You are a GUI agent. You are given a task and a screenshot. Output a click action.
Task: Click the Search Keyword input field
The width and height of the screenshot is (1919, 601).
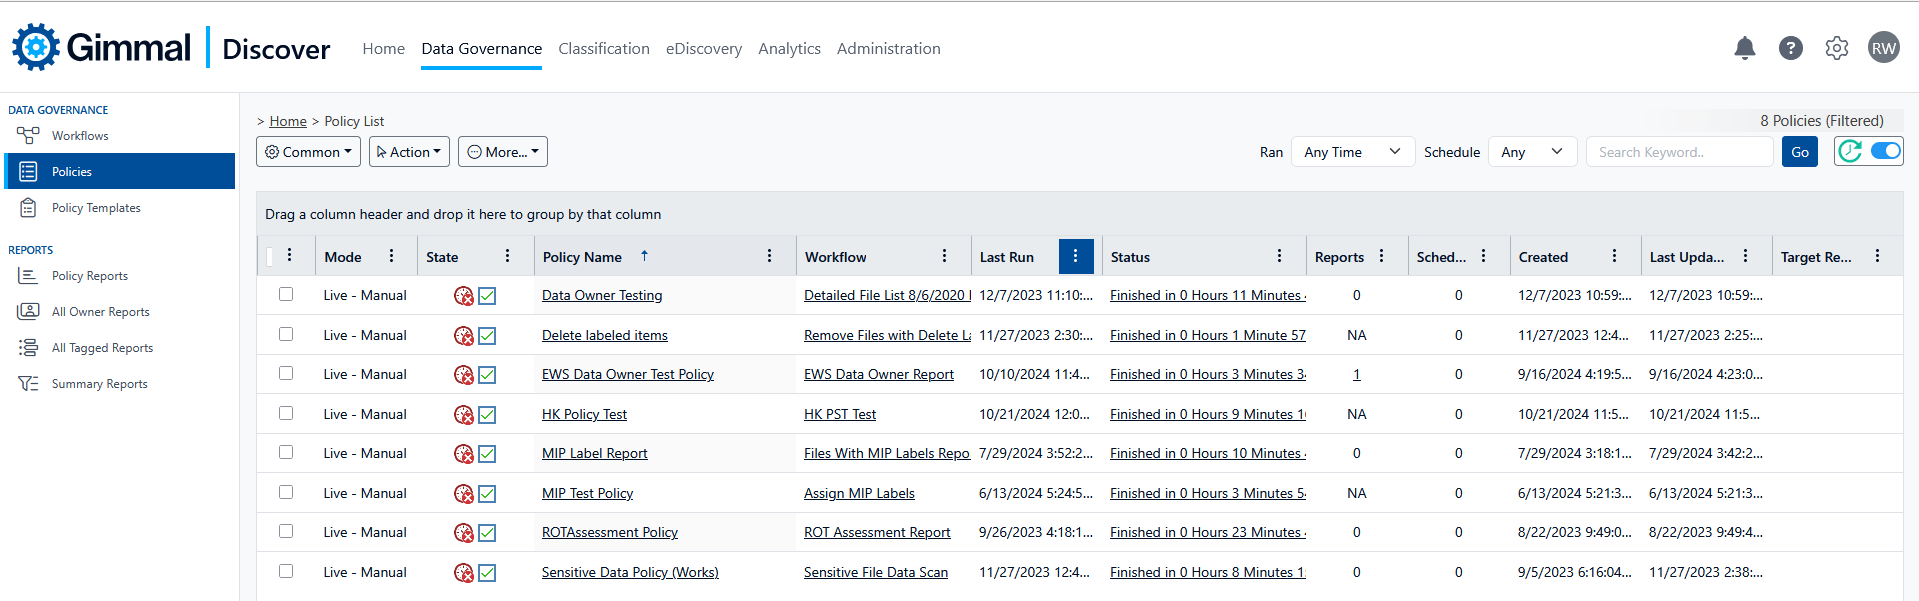(x=1678, y=152)
